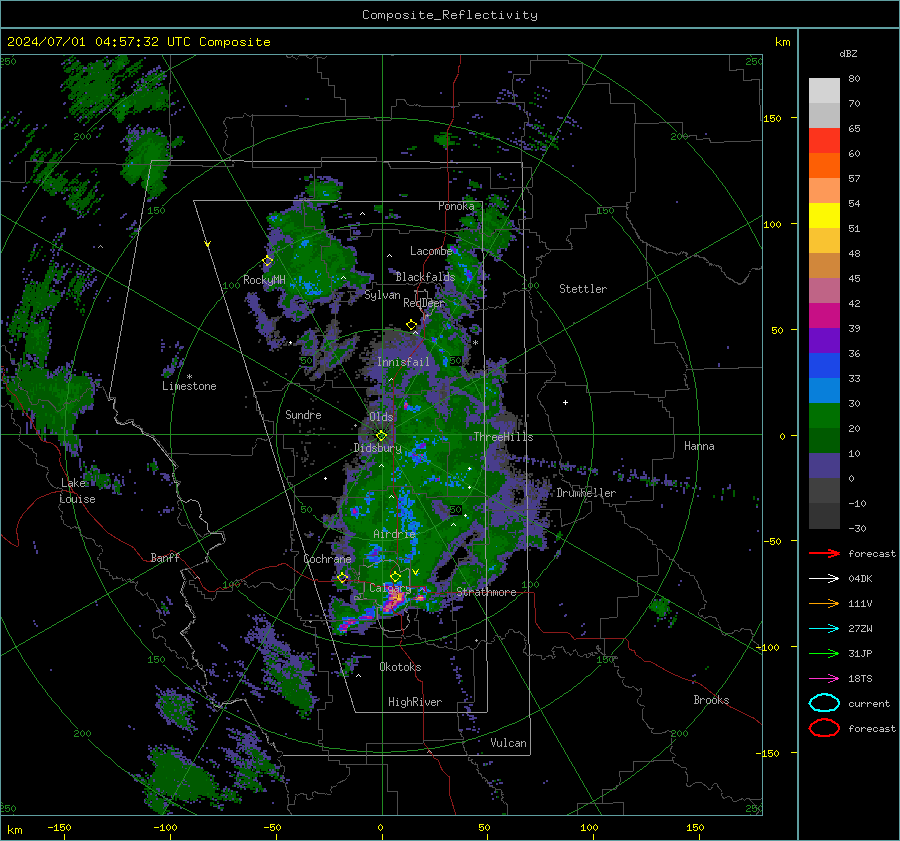Viewport: 900px width, 841px height.
Task: Click the yellow swatch in dBZ scale
Action: (x=824, y=215)
